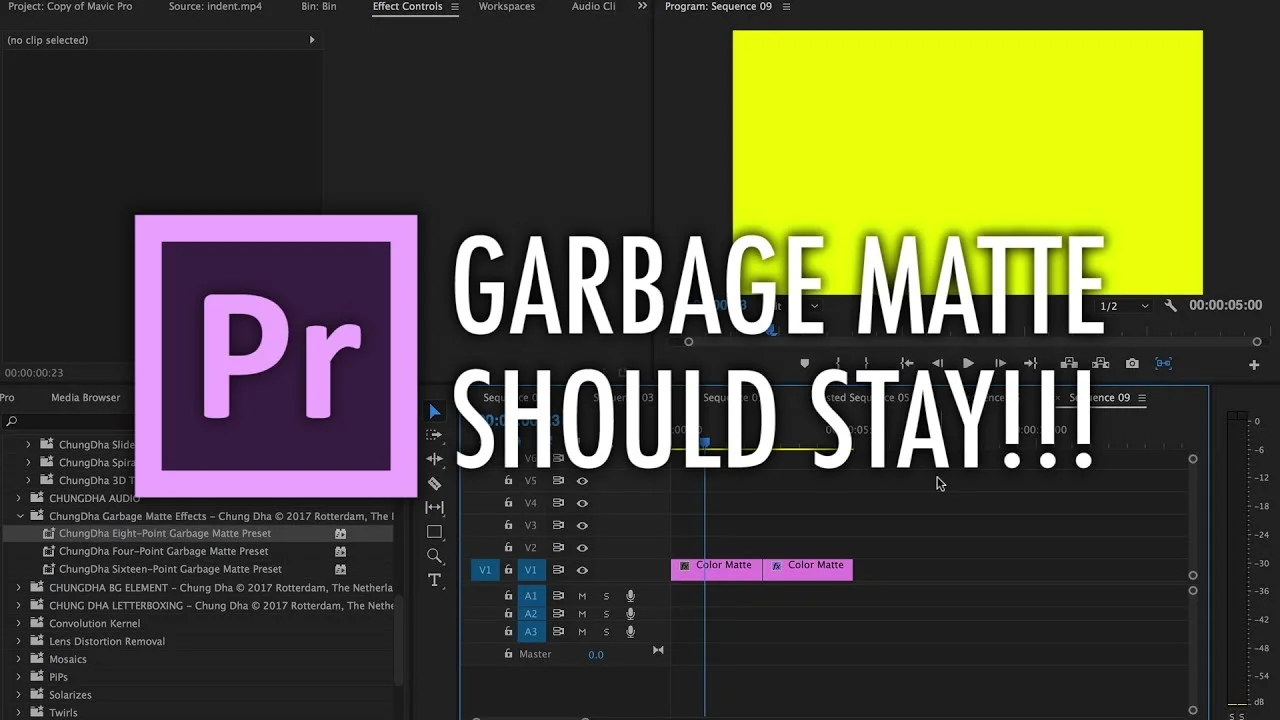Viewport: 1280px width, 720px height.
Task: Select the Track Select Forward tool
Action: click(x=434, y=435)
